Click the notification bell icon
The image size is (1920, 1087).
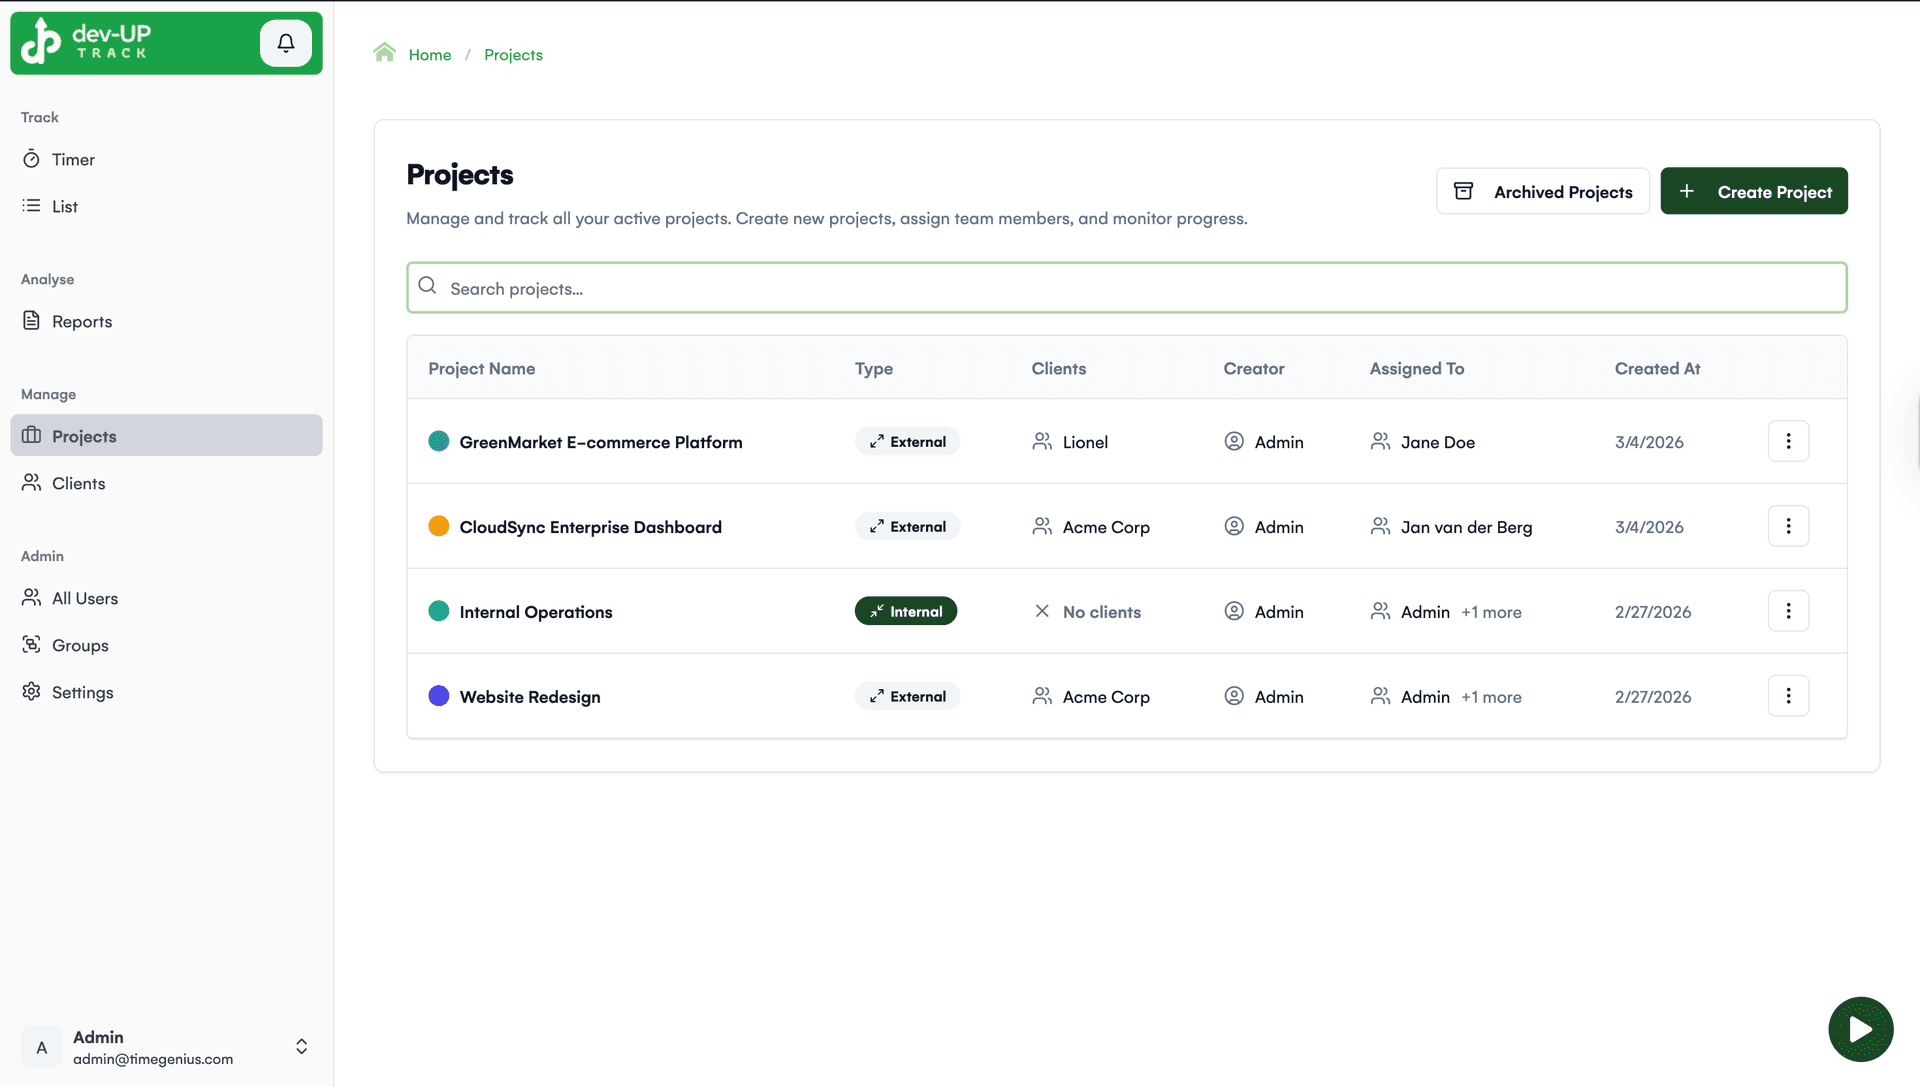click(286, 43)
